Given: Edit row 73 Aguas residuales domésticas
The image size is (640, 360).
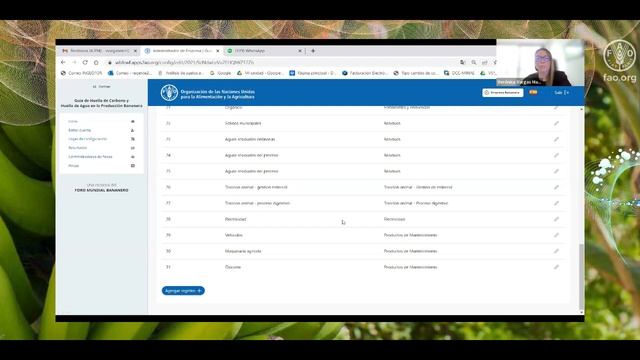Looking at the screenshot, I should 556,139.
